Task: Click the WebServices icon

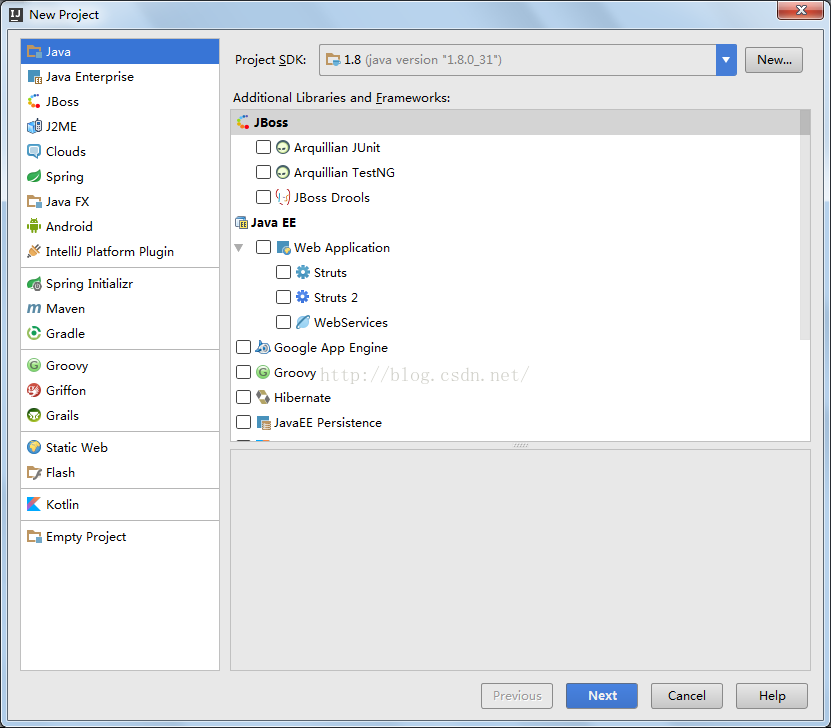Action: (x=303, y=322)
